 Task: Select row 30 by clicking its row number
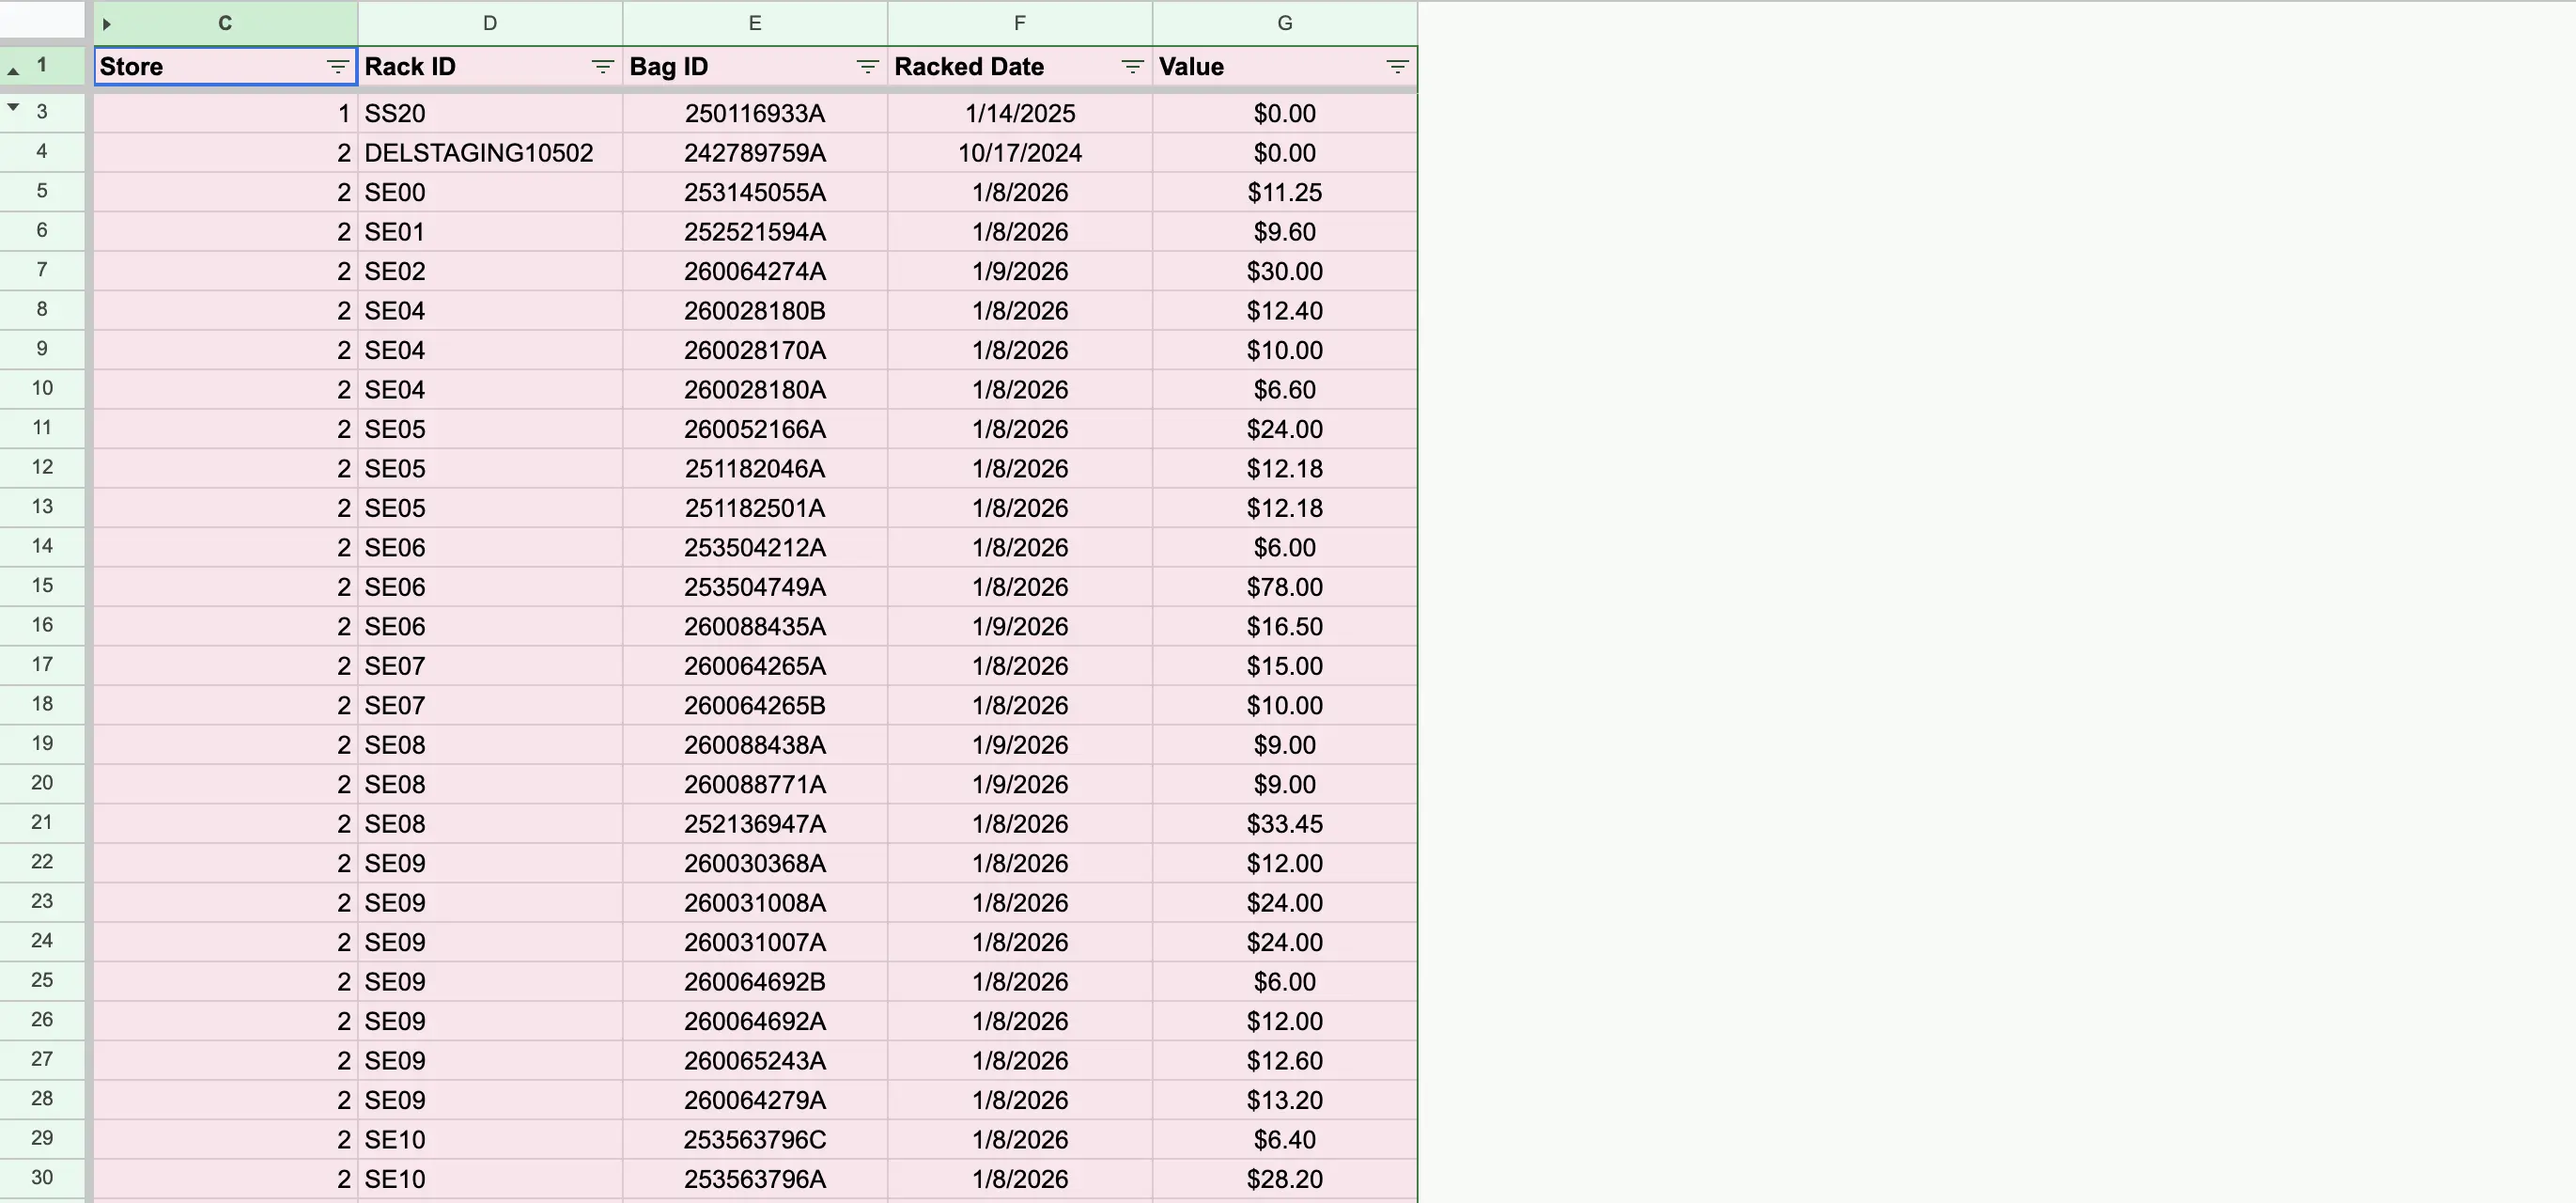click(42, 1178)
